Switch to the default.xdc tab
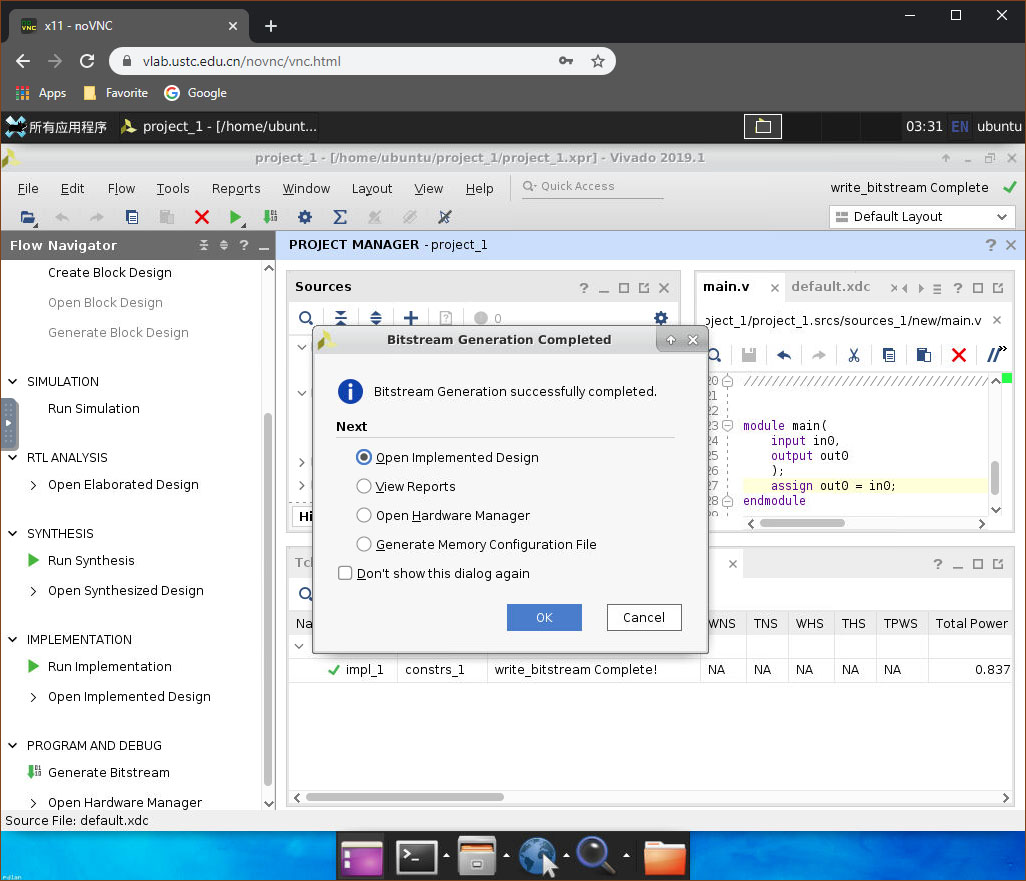The image size is (1026, 881). pos(830,287)
